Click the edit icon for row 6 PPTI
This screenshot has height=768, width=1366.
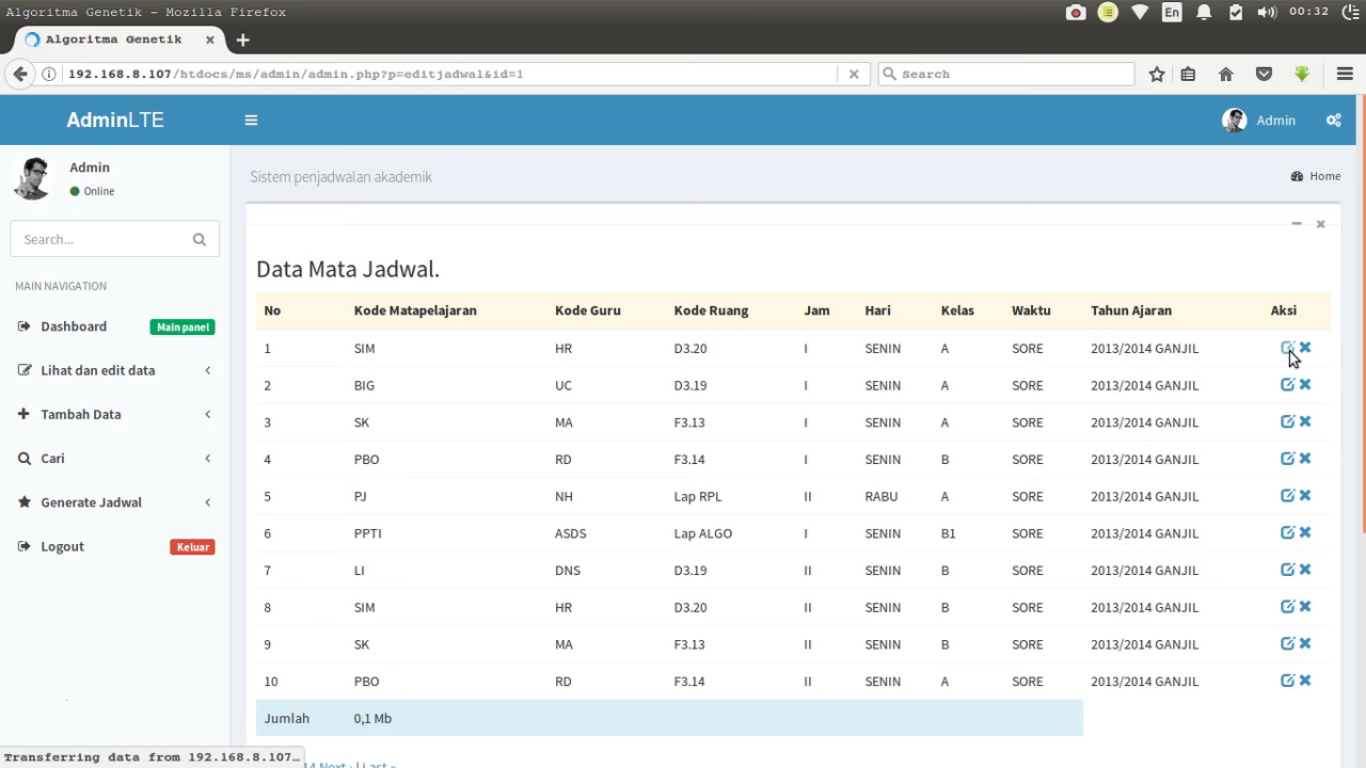click(x=1287, y=533)
